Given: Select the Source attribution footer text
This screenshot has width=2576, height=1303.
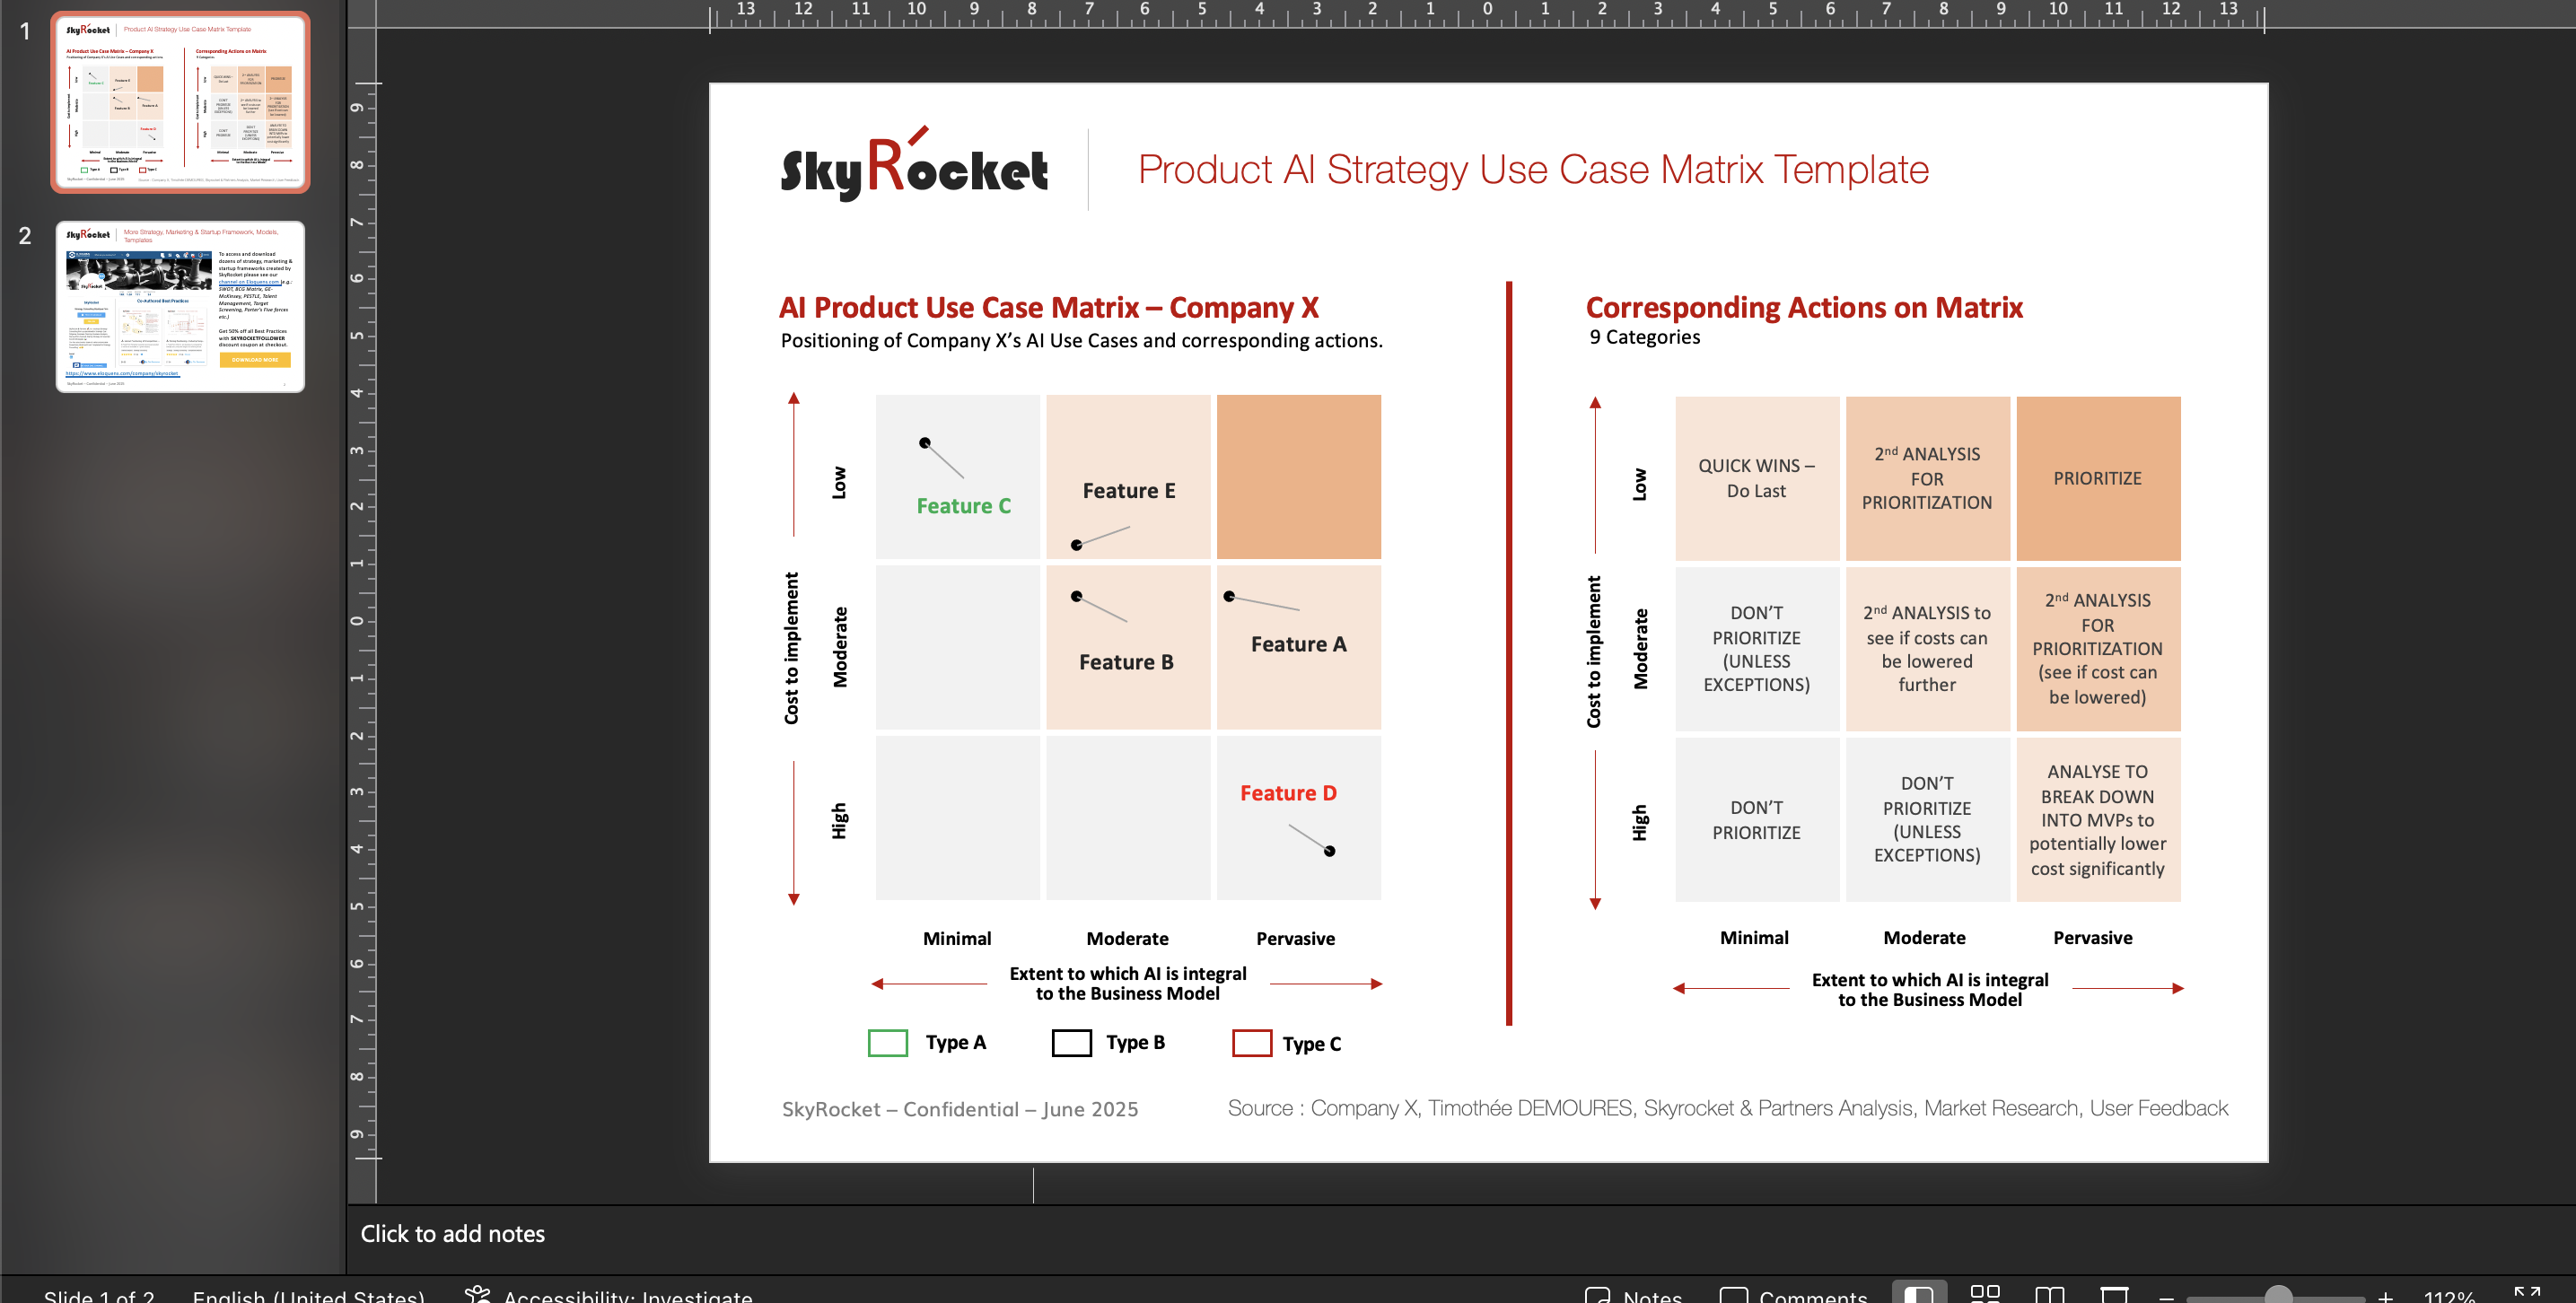Looking at the screenshot, I should tap(1727, 1107).
